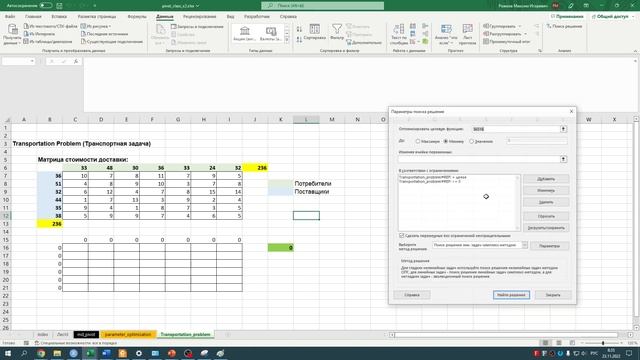Image resolution: width=640 pixels, height=360 pixels.
Task: Toggle the make unconstrained variables non-negative checkbox
Action: [x=401, y=236]
